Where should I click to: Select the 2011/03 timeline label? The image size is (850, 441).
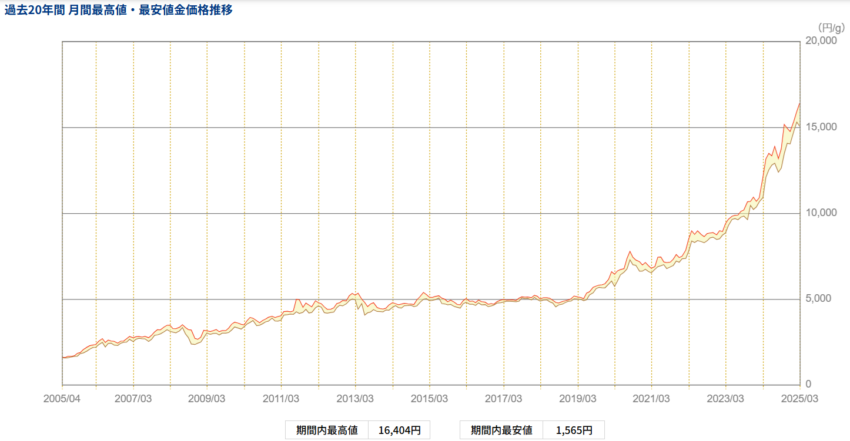[281, 397]
